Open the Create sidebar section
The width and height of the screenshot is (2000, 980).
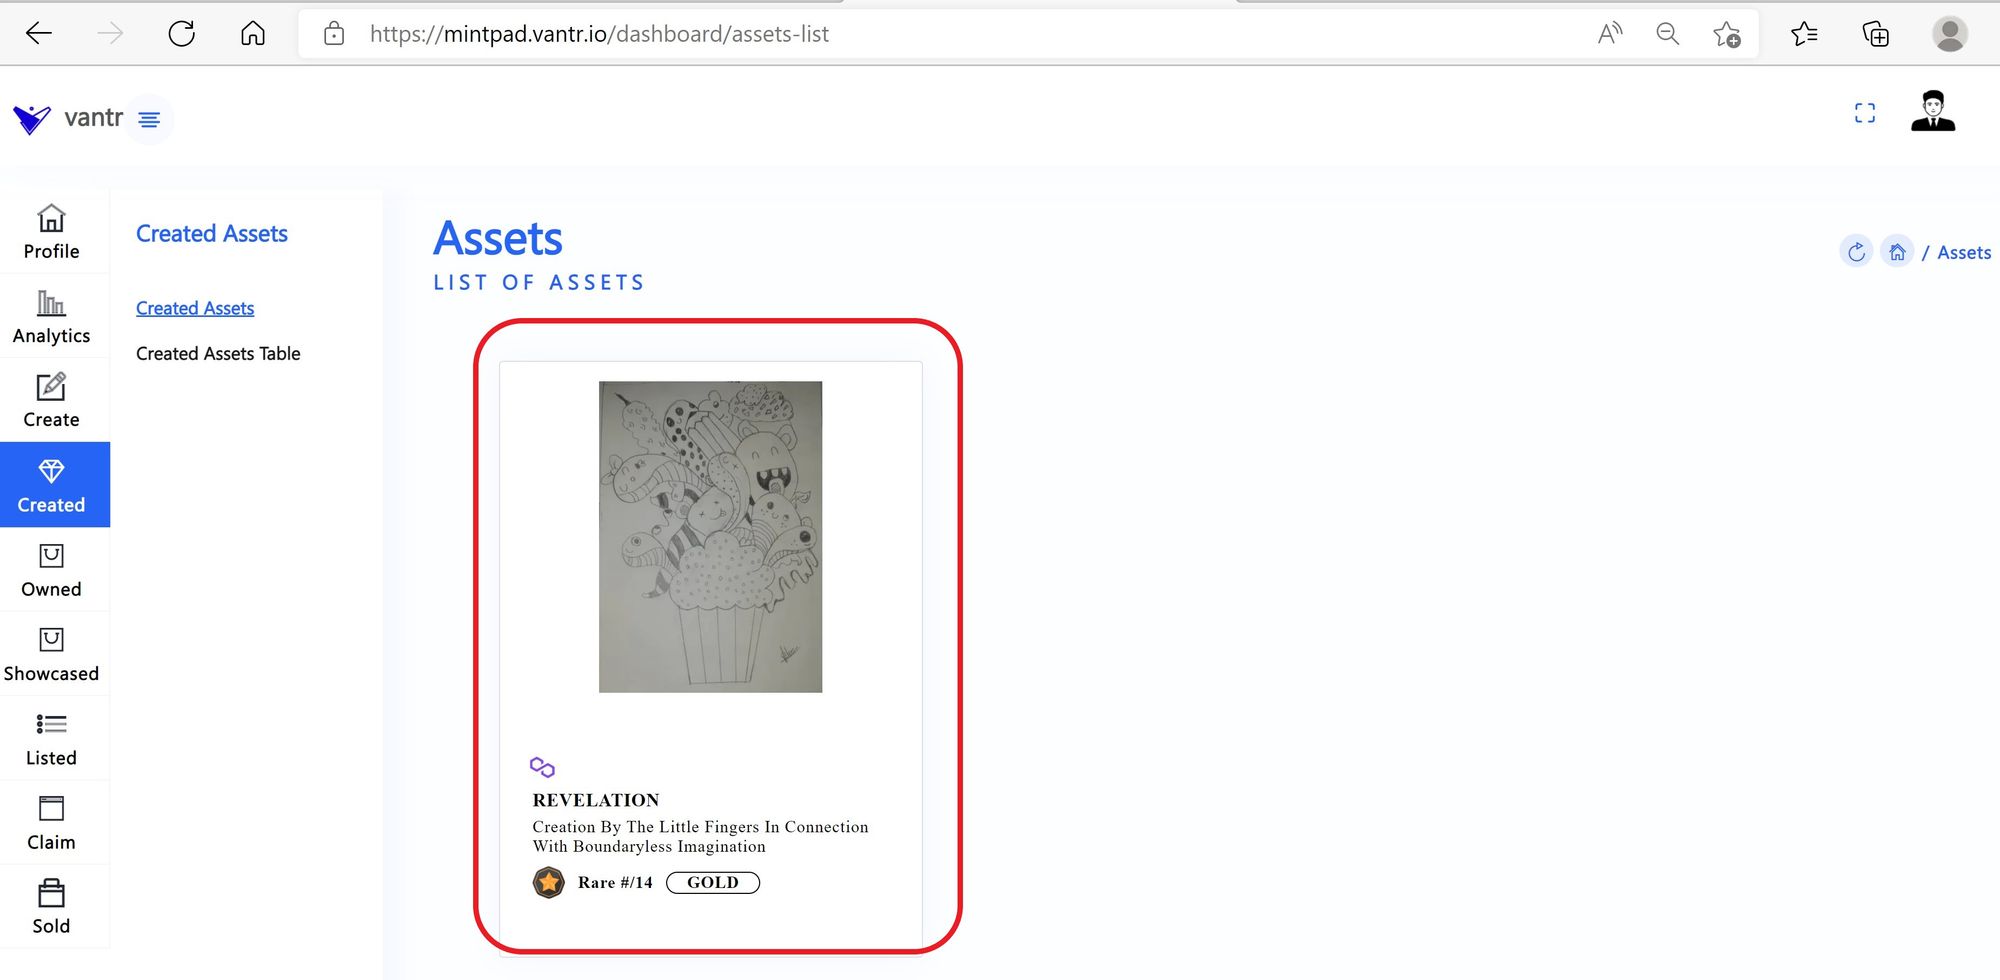click(52, 400)
